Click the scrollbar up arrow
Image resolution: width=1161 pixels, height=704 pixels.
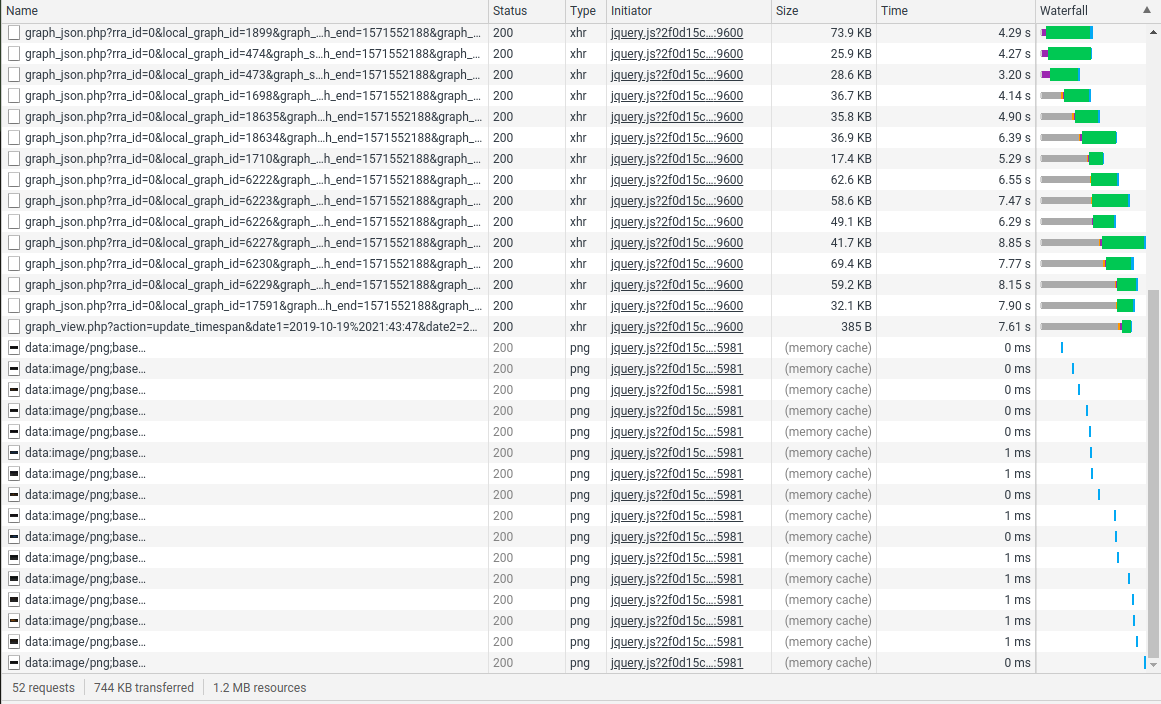1153,33
